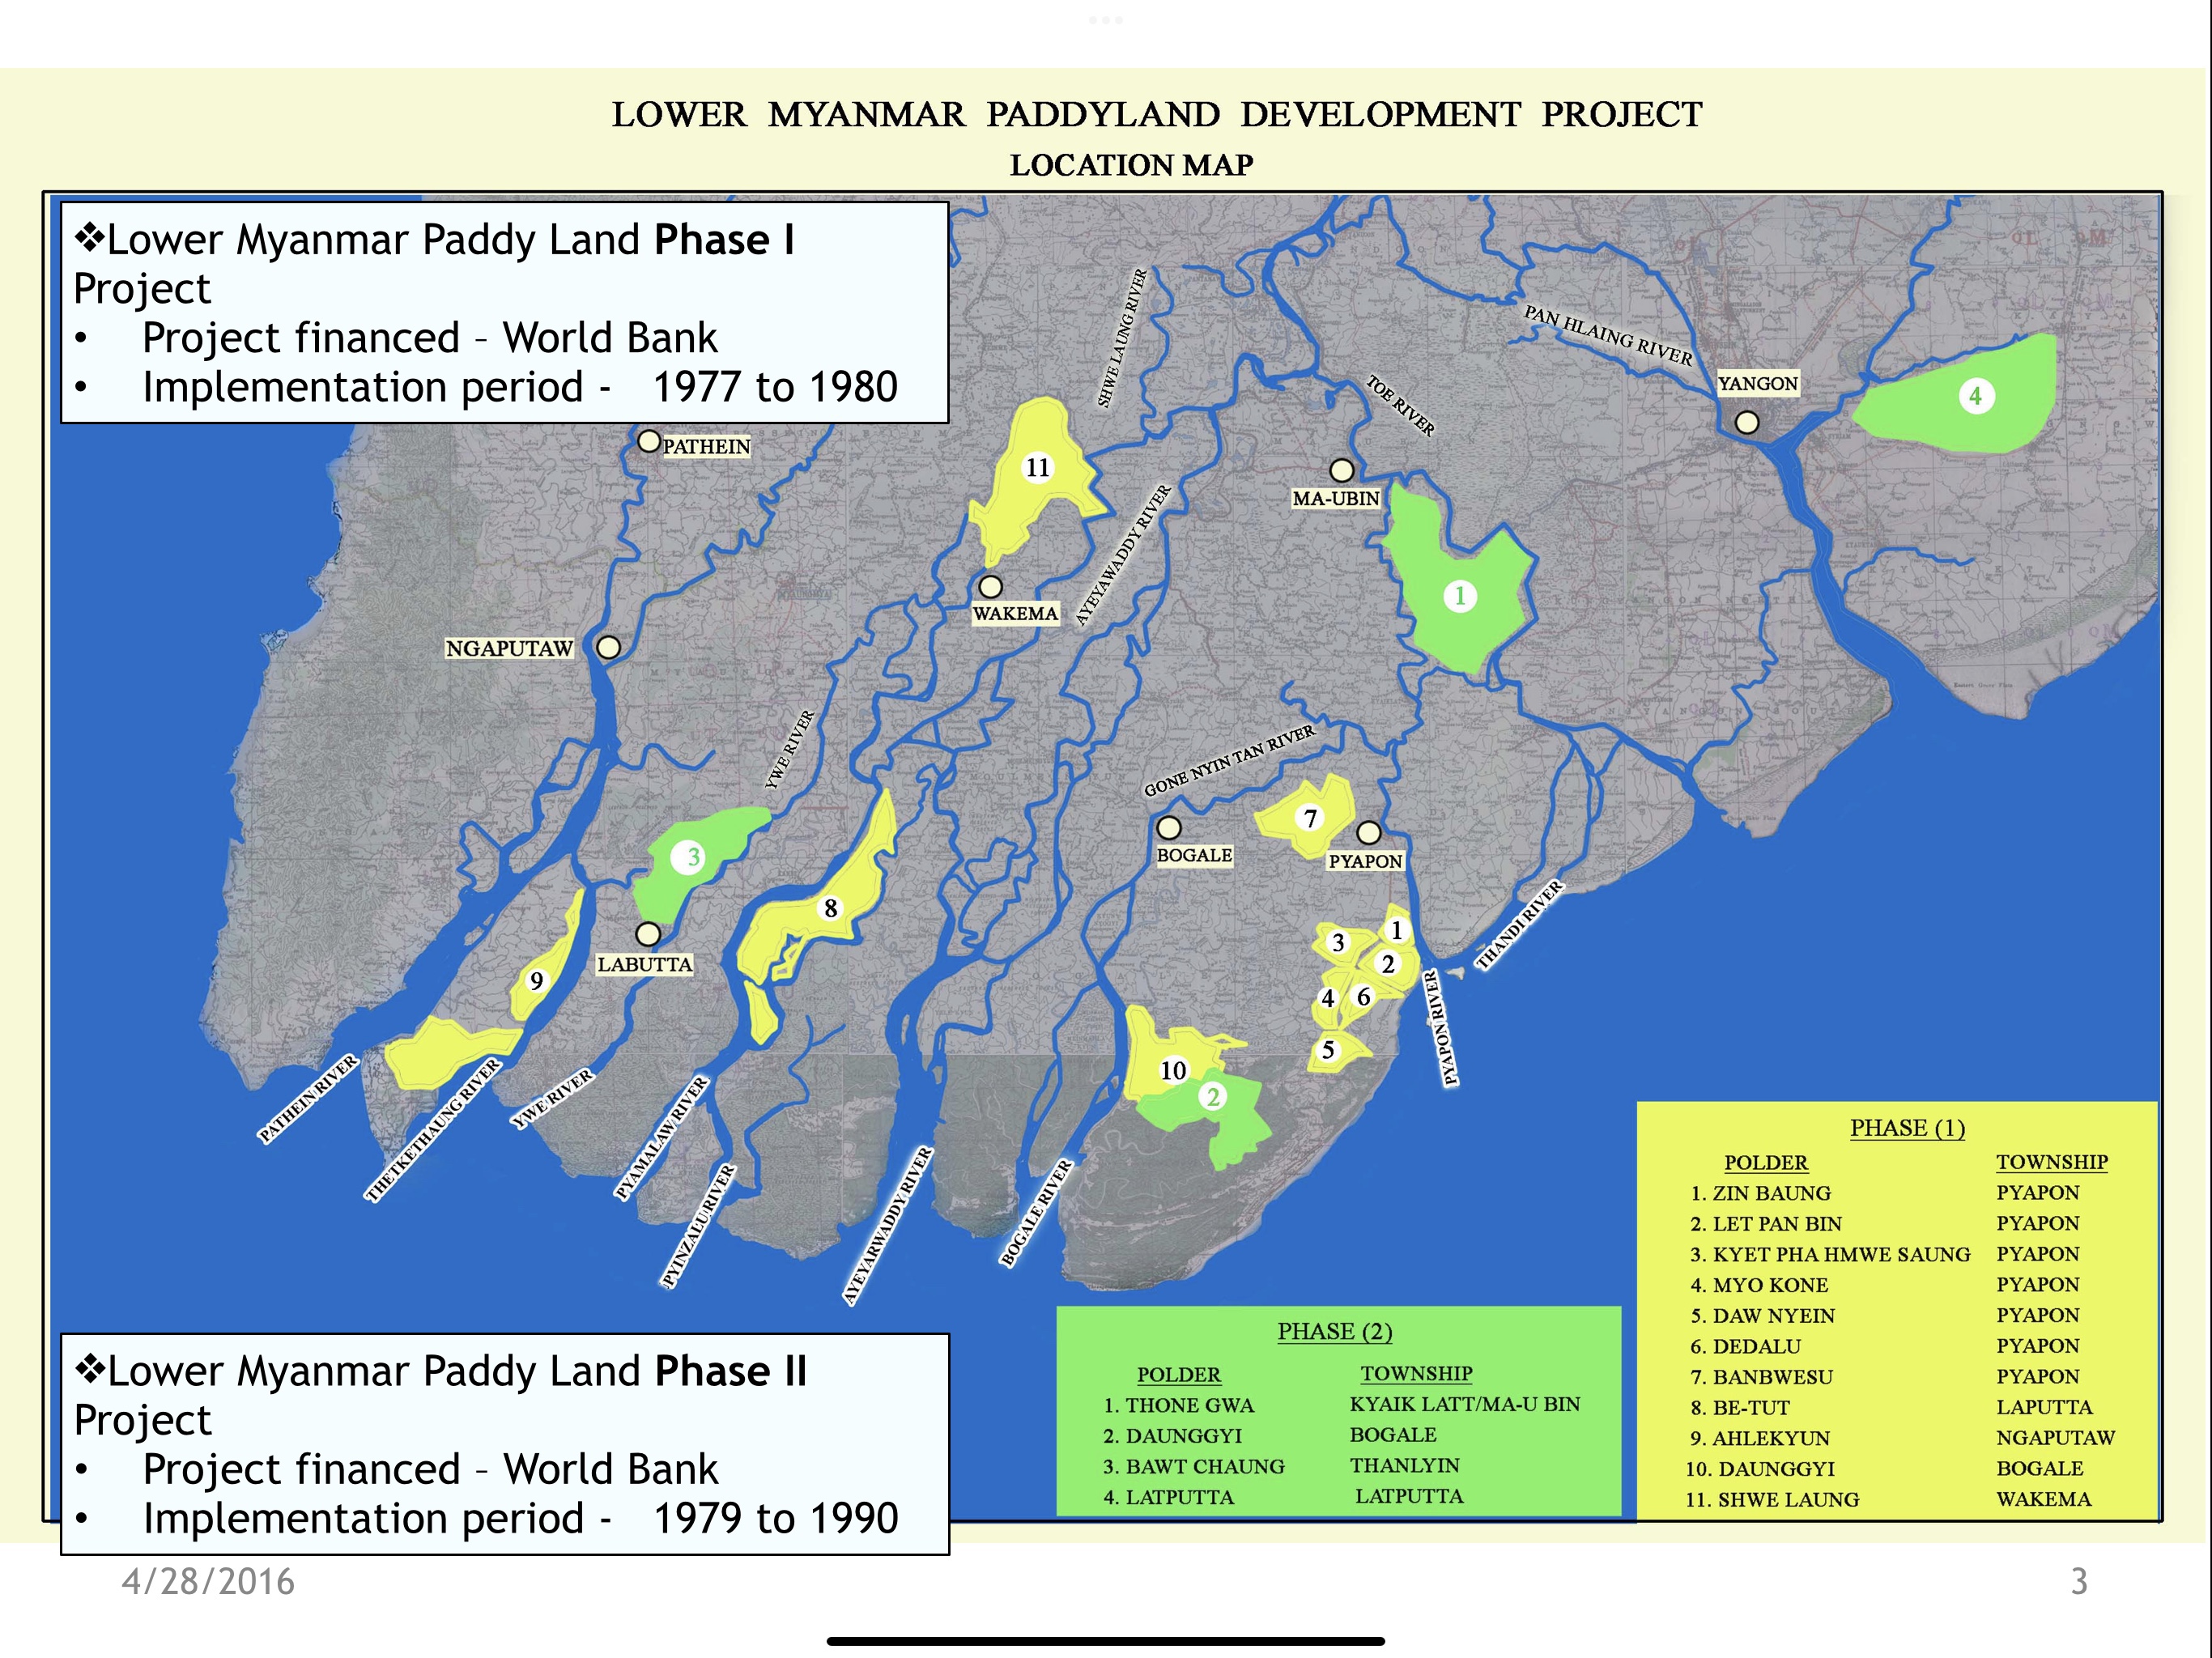Click the PHASE (2) legend heading
2212x1658 pixels.
(1334, 1331)
